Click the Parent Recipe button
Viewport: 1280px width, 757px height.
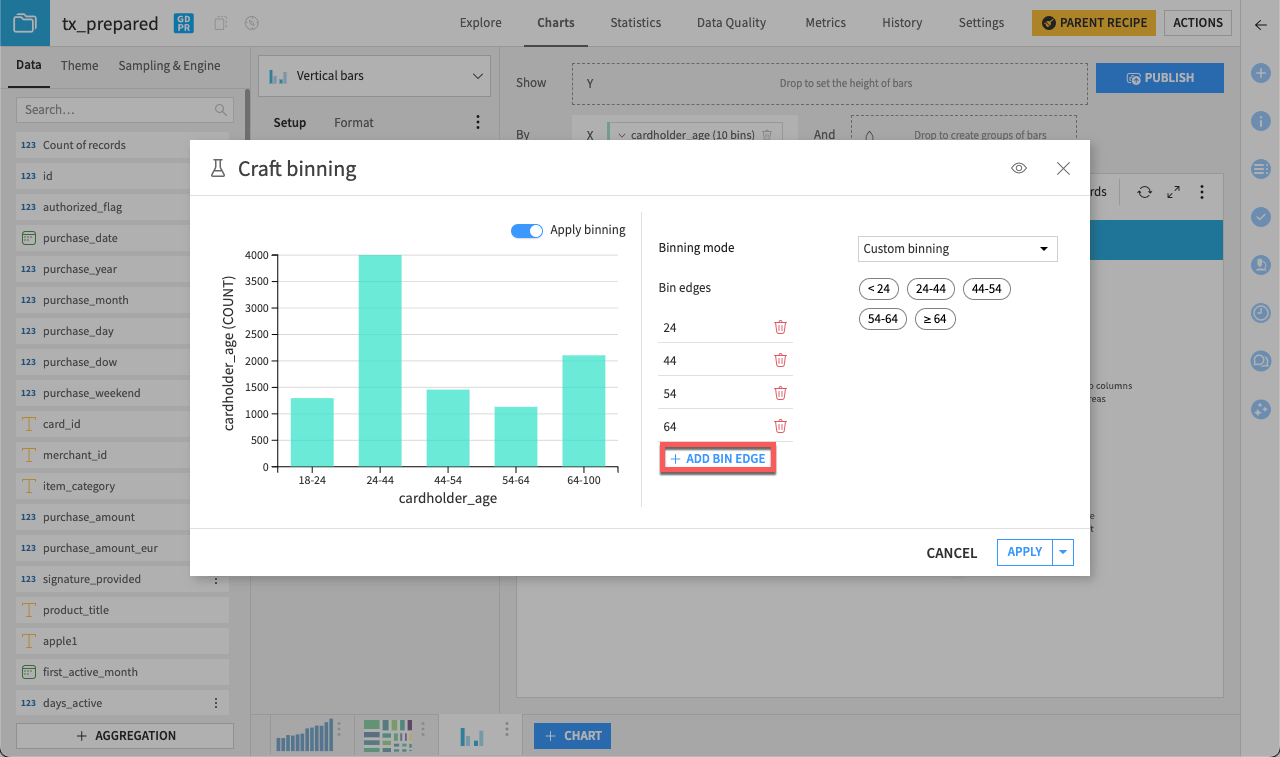click(x=1094, y=23)
